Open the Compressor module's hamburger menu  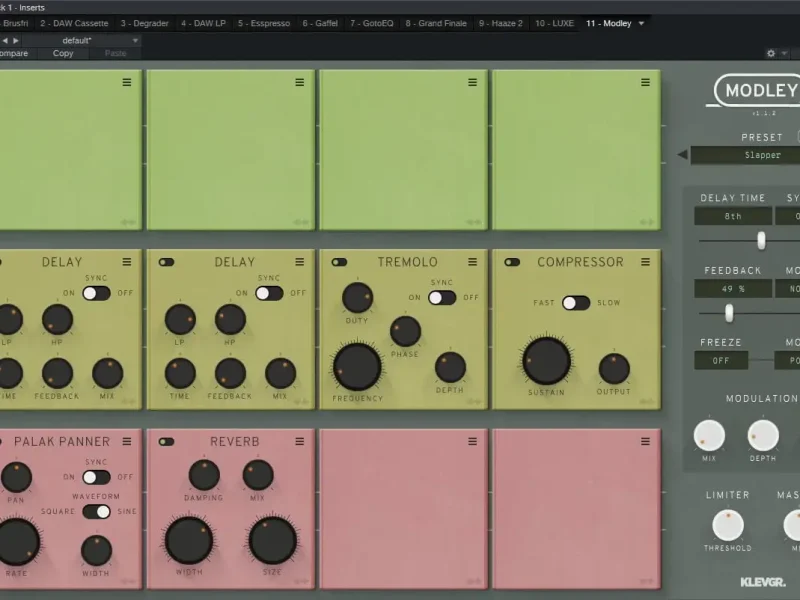[645, 262]
